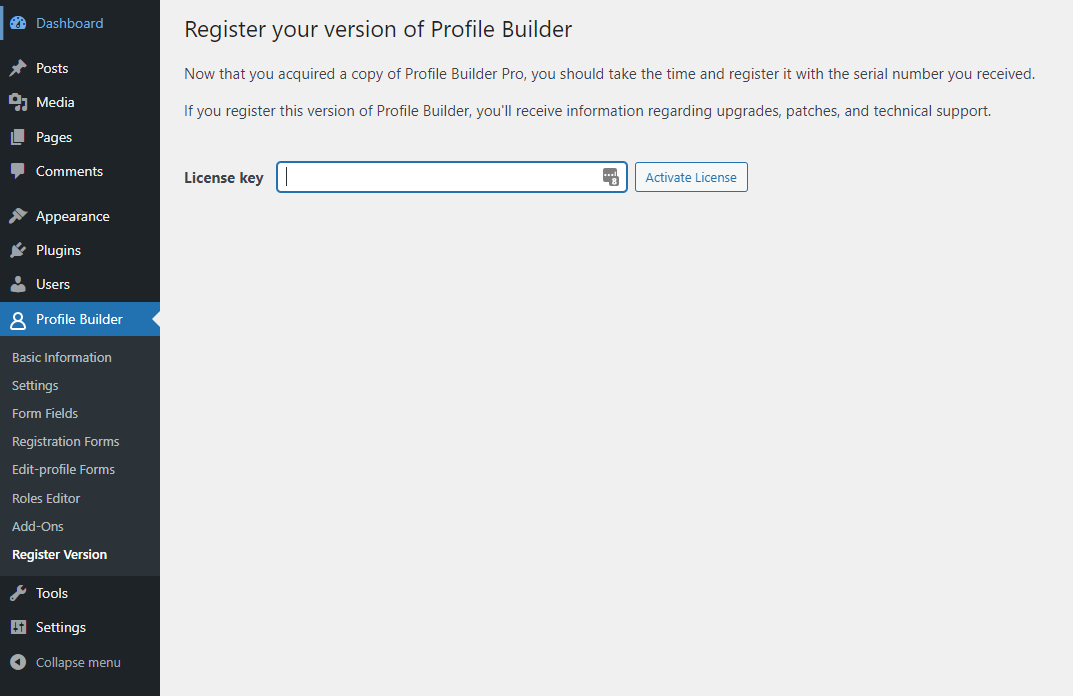Viewport: 1073px width, 696px height.
Task: Click the Posts pushpin icon
Action: pyautogui.click(x=18, y=68)
